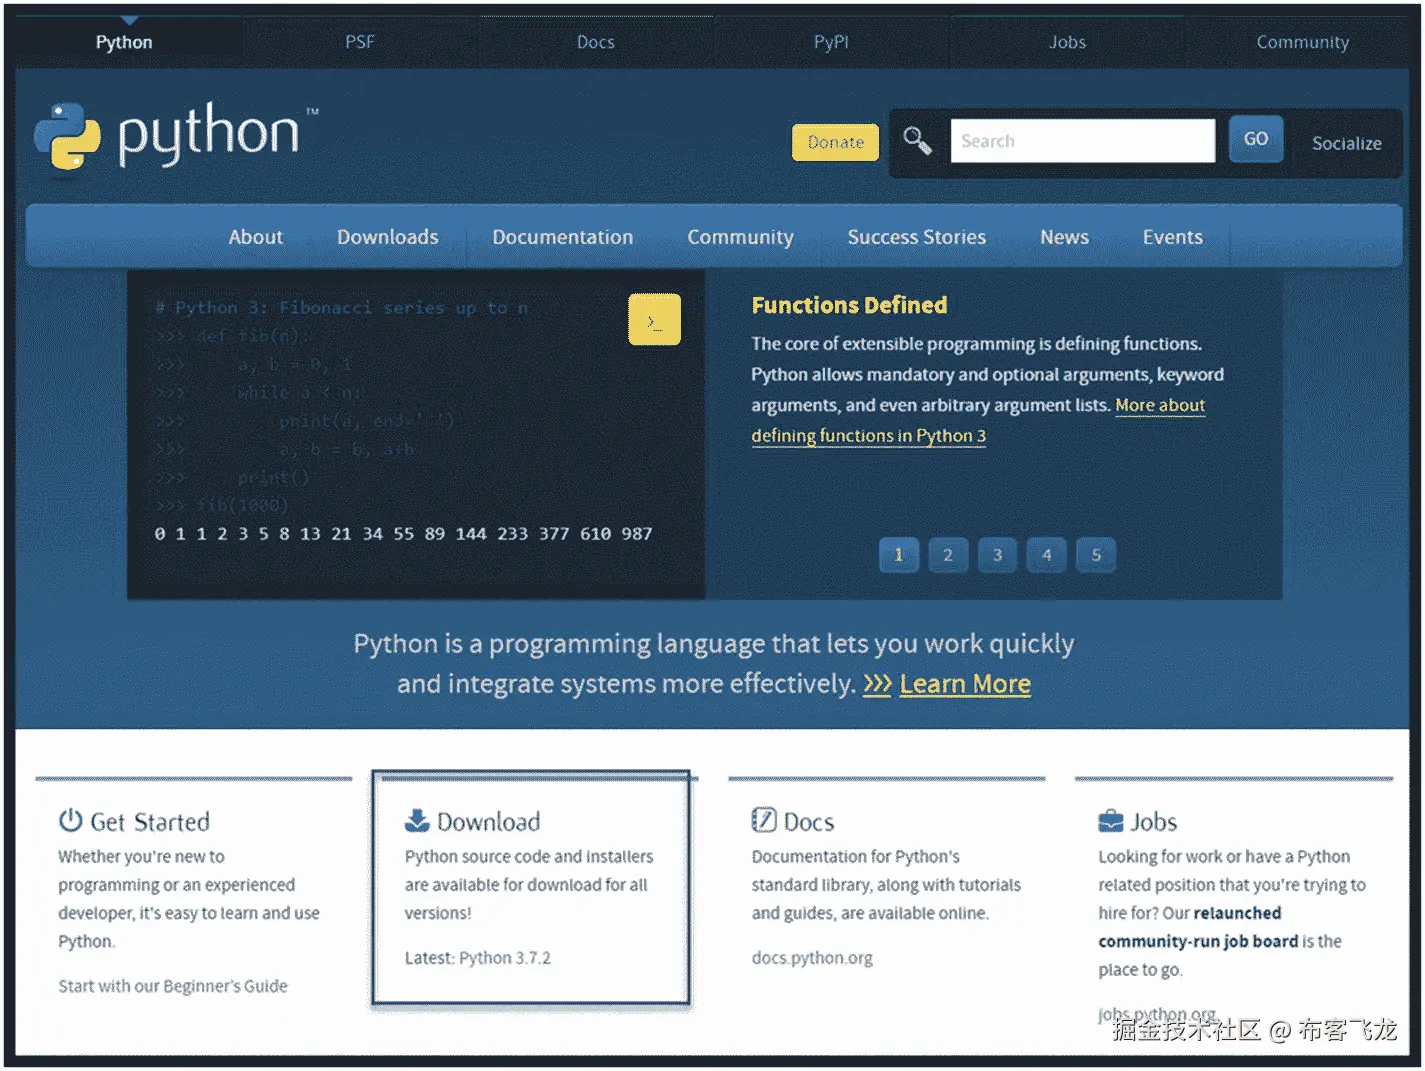
Task: Click the Fibonacci output line in the code panel
Action: (403, 534)
